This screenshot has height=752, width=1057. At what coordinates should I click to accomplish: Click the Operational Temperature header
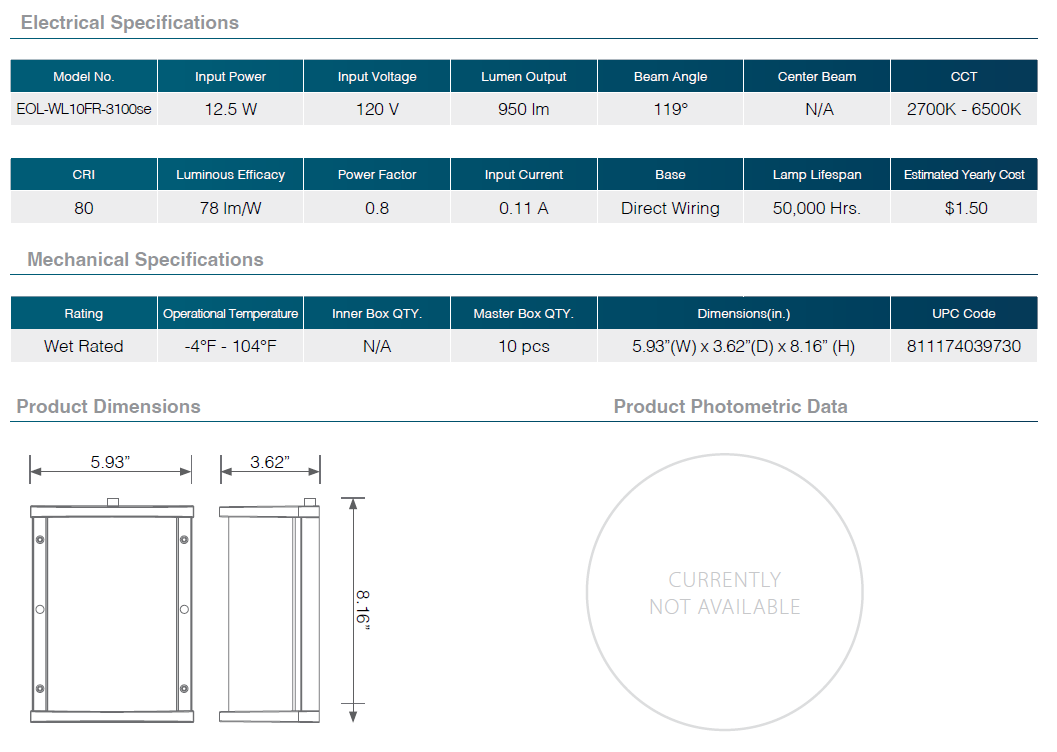231,314
